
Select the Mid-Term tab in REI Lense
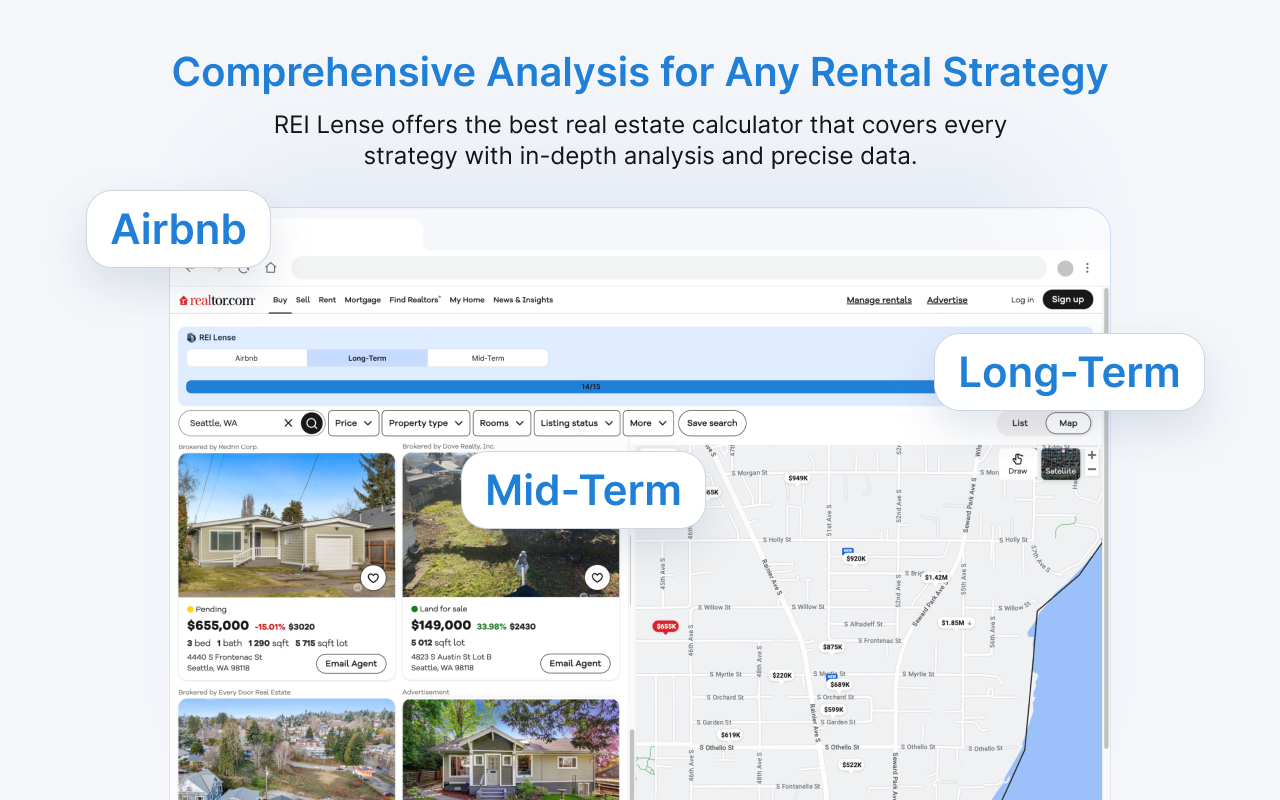click(x=488, y=358)
